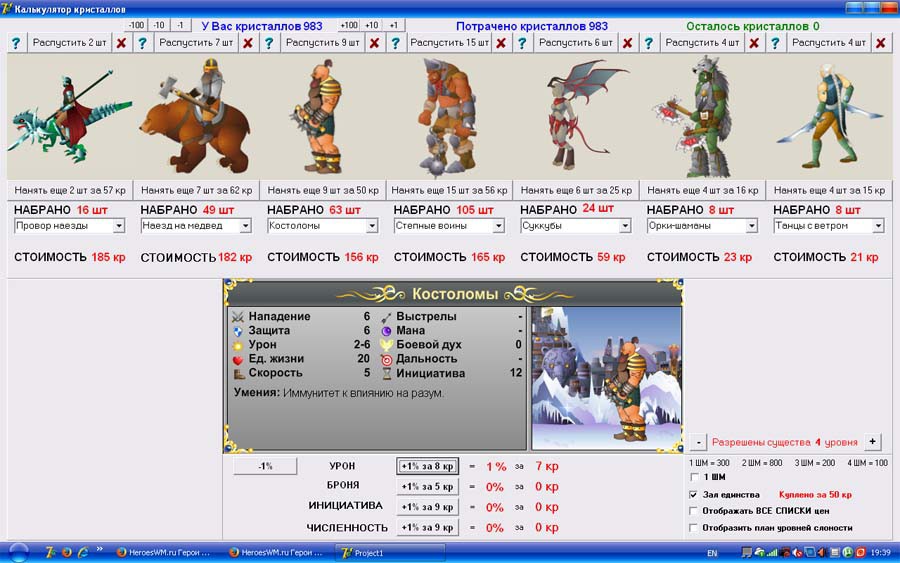Screen dimensions: 900x563
Task: Decrease allowed creature level with minus button
Action: click(x=698, y=442)
